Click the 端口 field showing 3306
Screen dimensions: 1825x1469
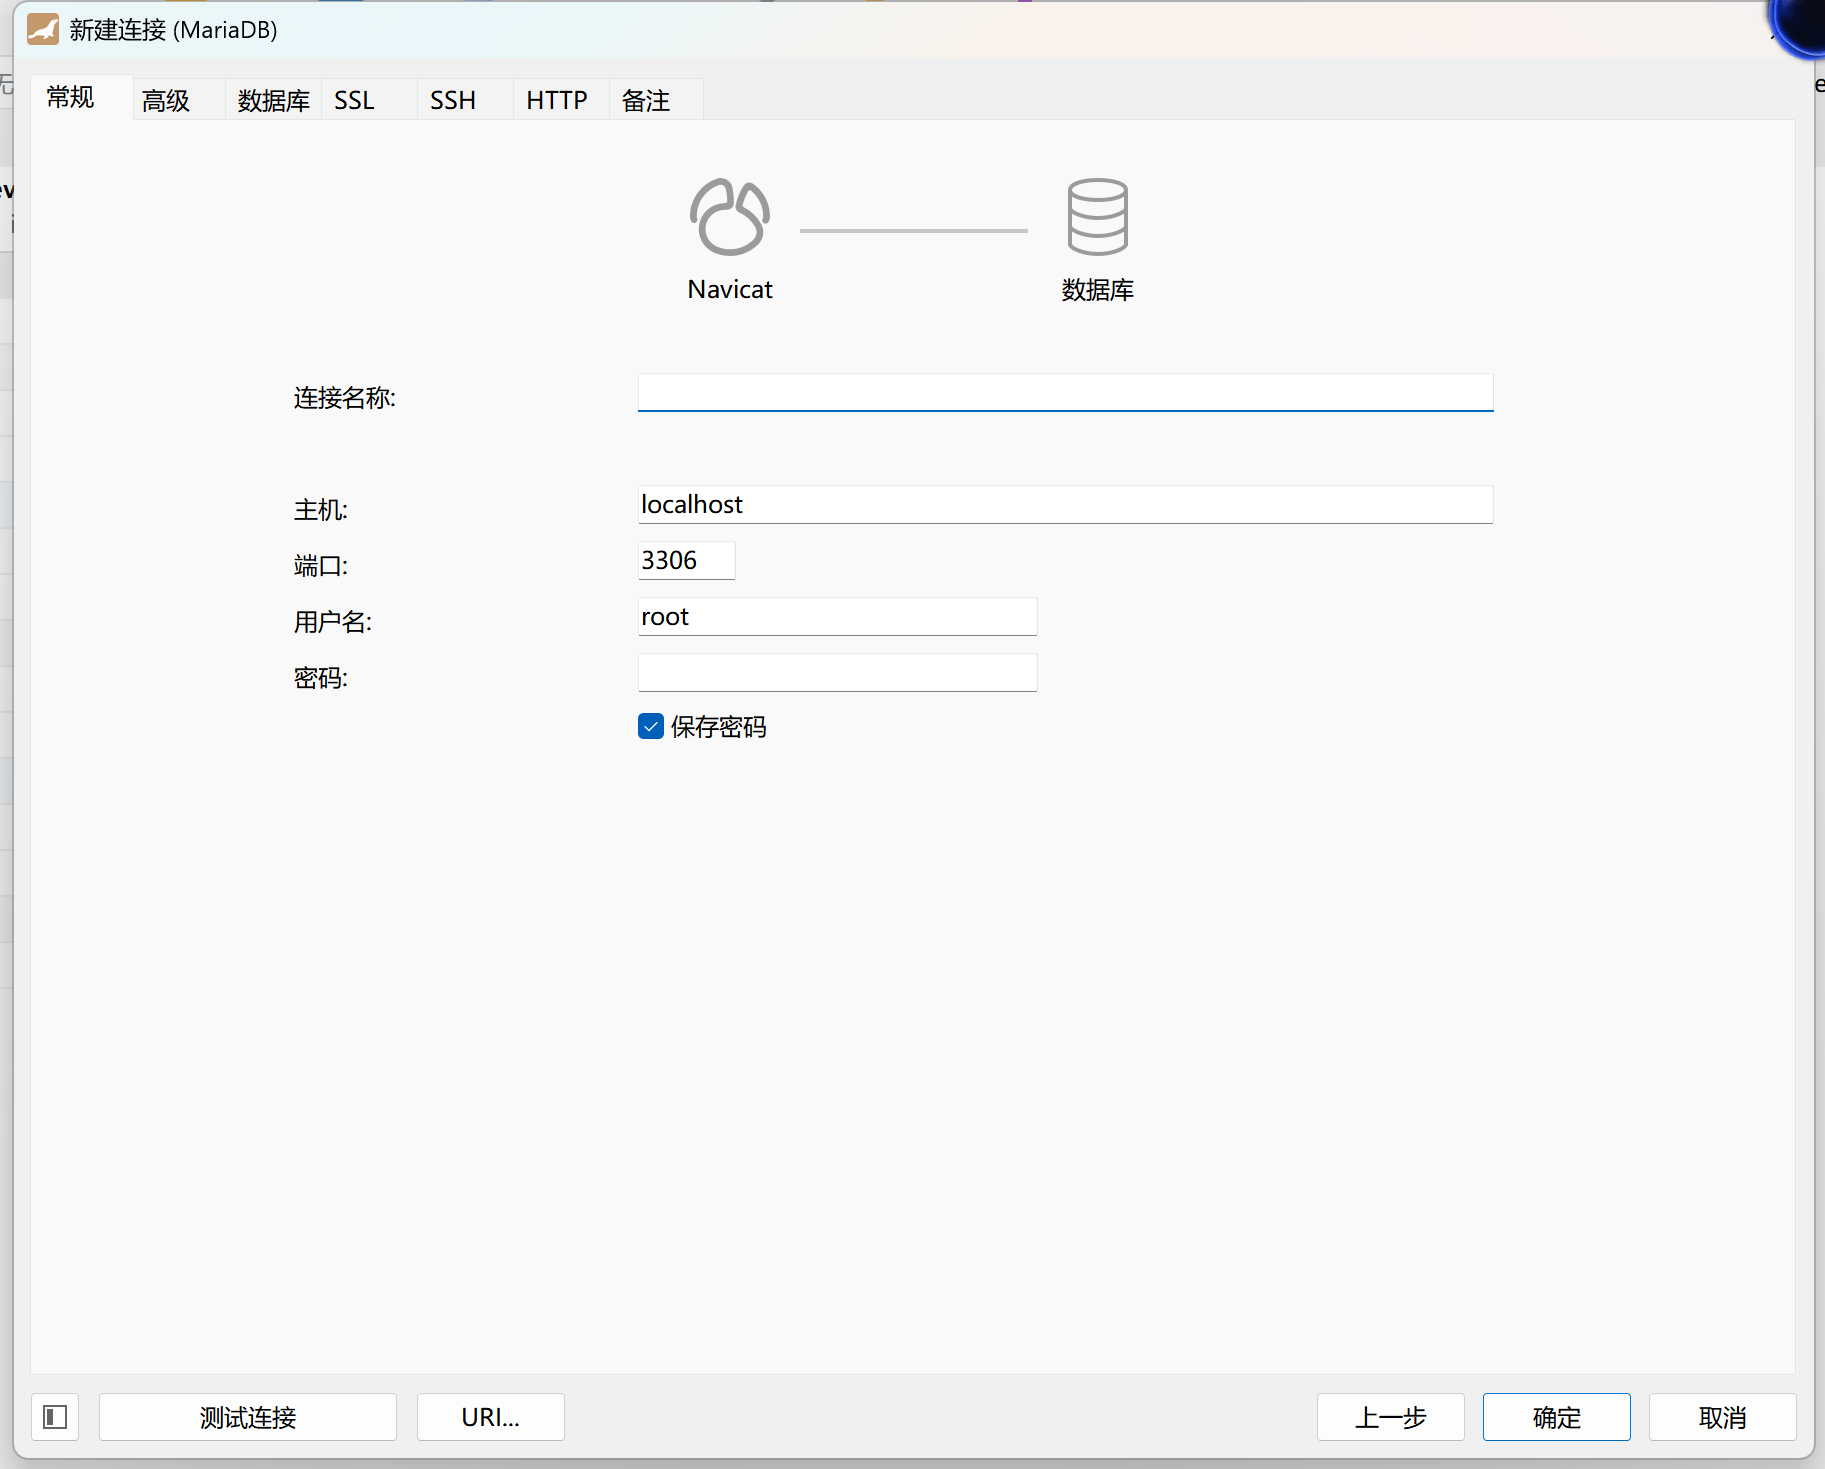pyautogui.click(x=686, y=560)
